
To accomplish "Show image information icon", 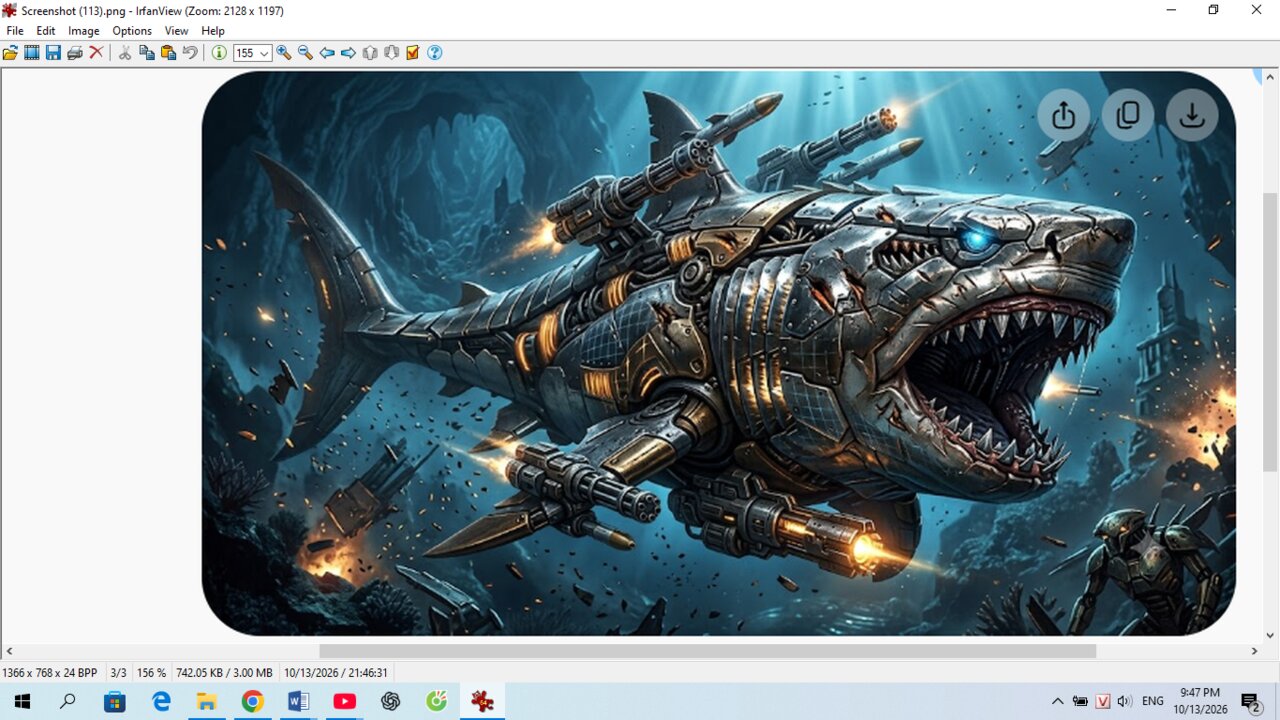I will coord(219,53).
